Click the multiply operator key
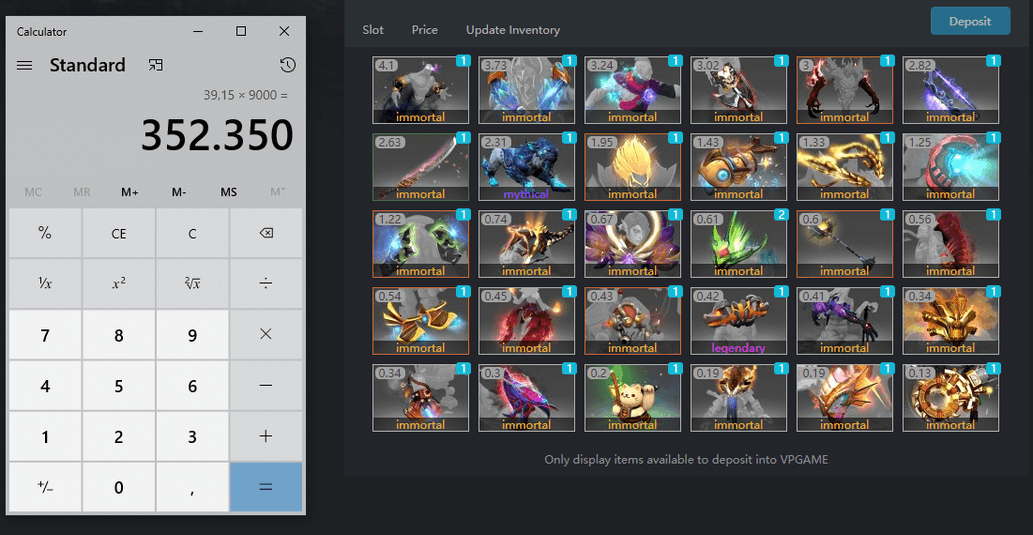Image resolution: width=1033 pixels, height=535 pixels. pyautogui.click(x=266, y=335)
